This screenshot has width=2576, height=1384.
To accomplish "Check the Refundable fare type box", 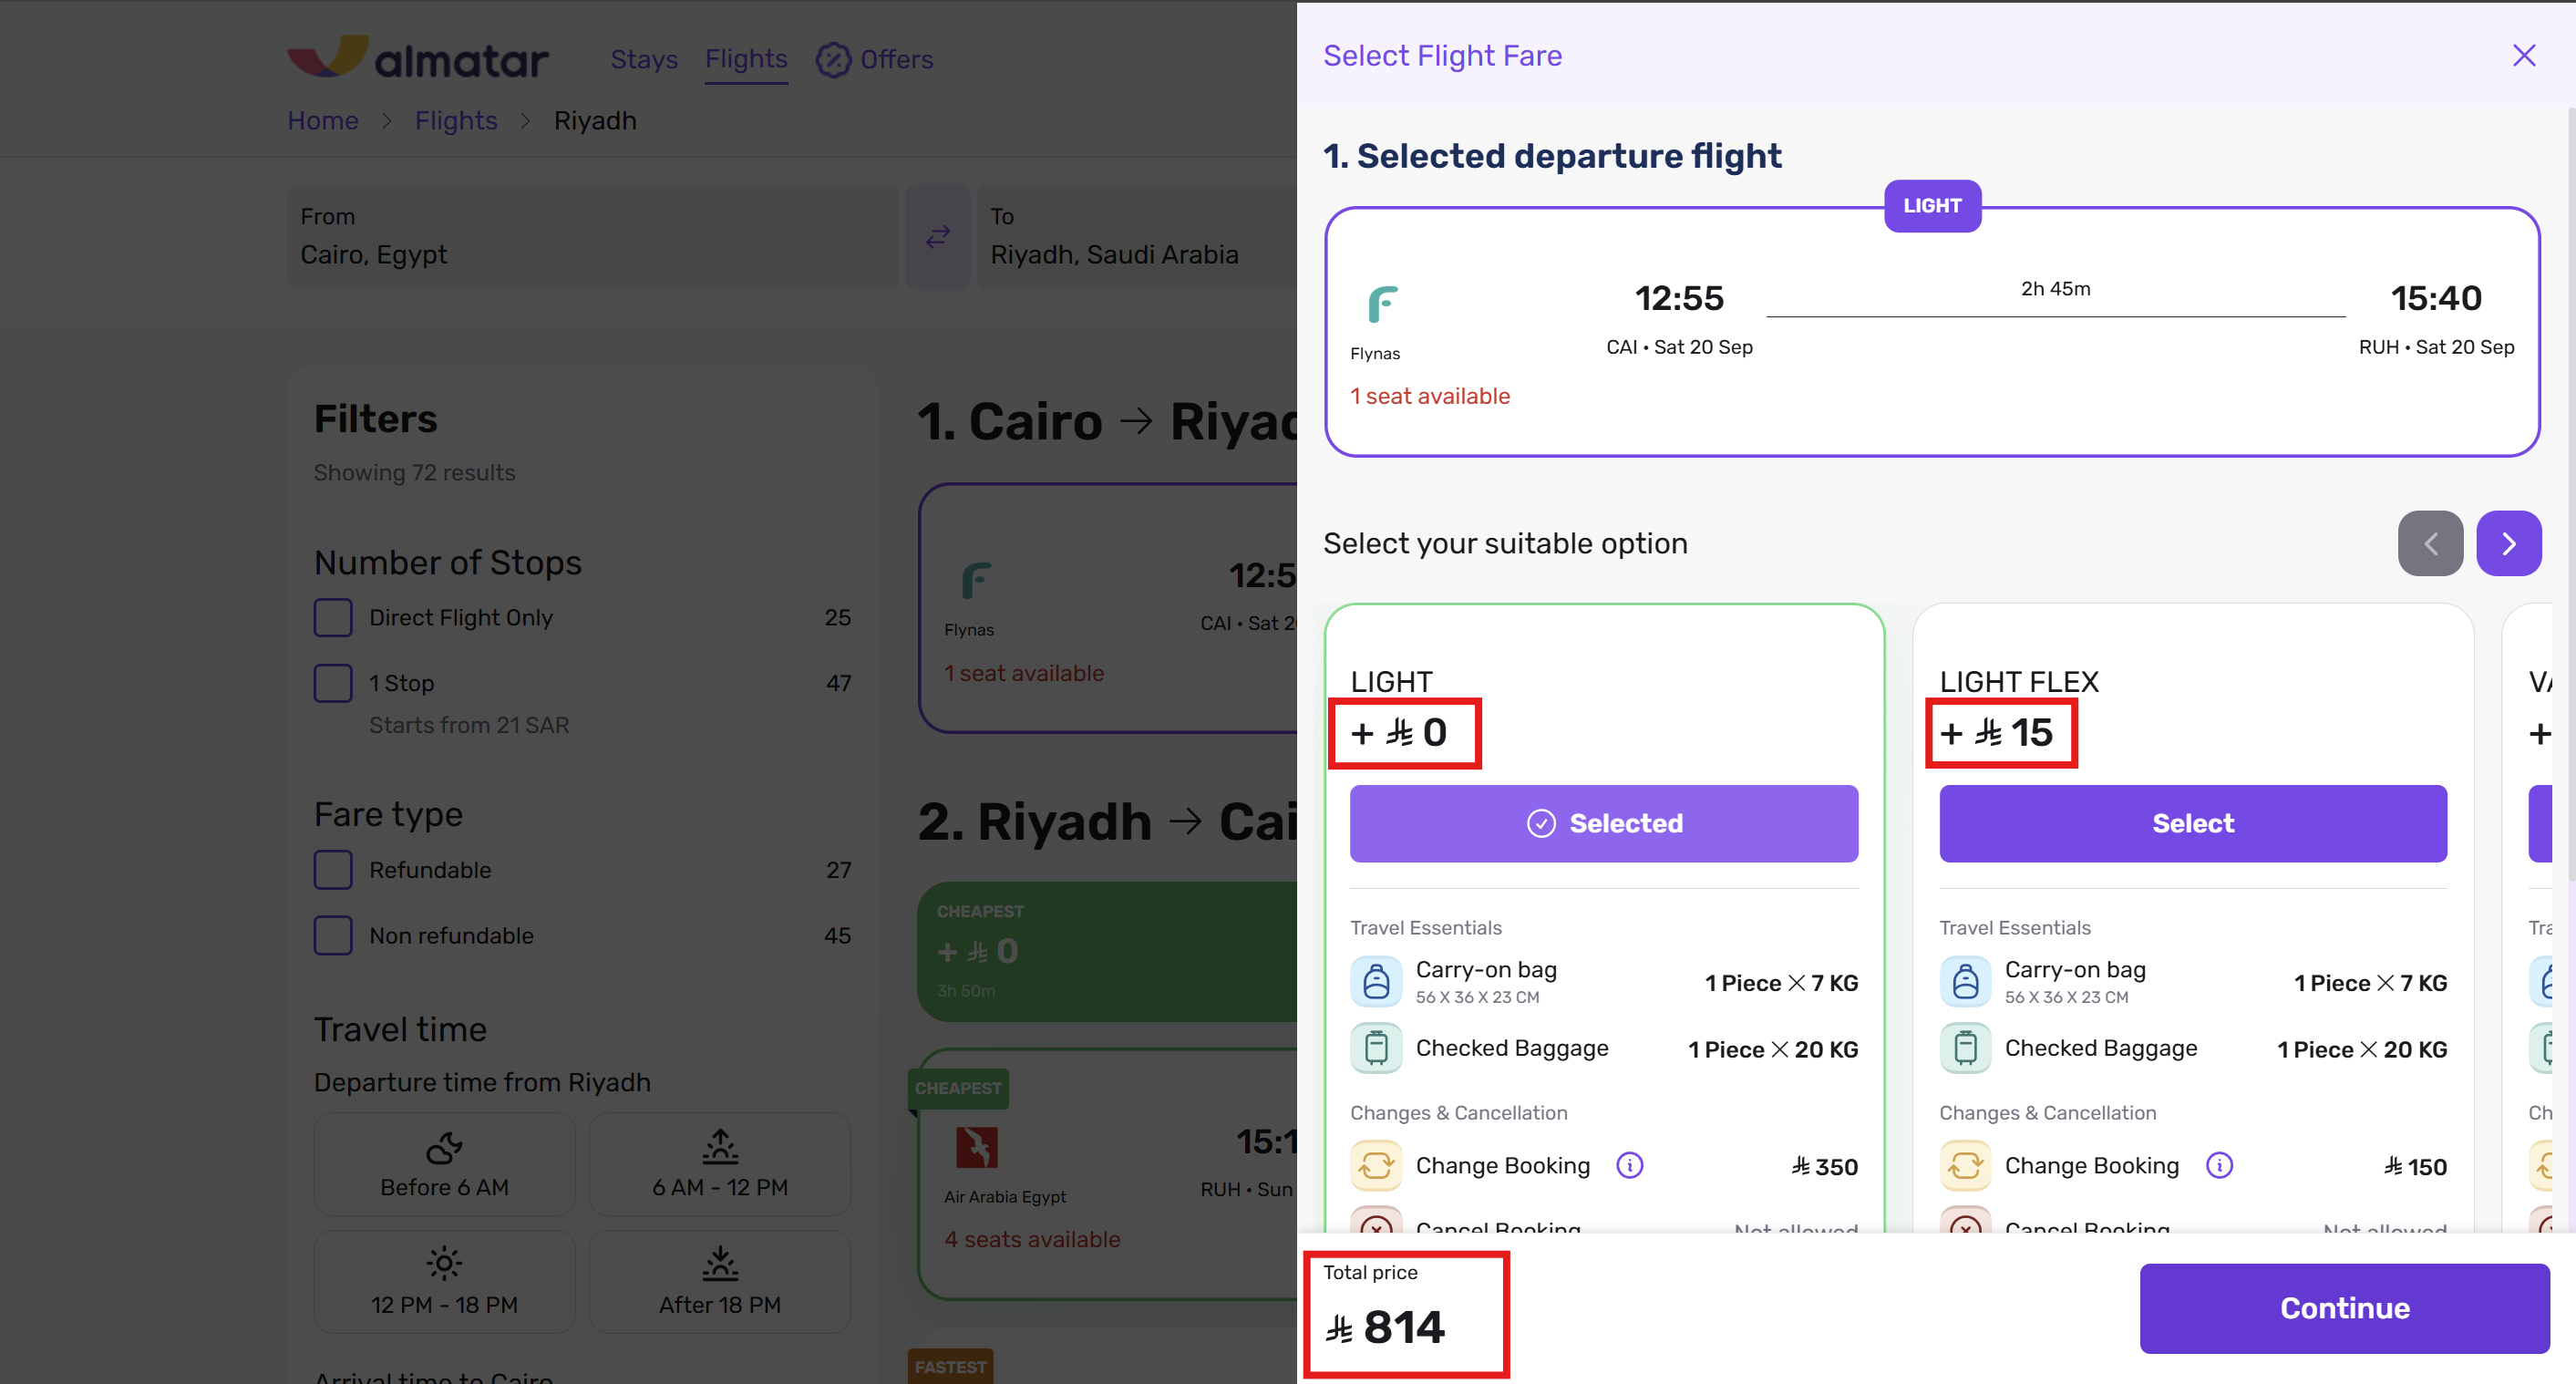I will 333,870.
